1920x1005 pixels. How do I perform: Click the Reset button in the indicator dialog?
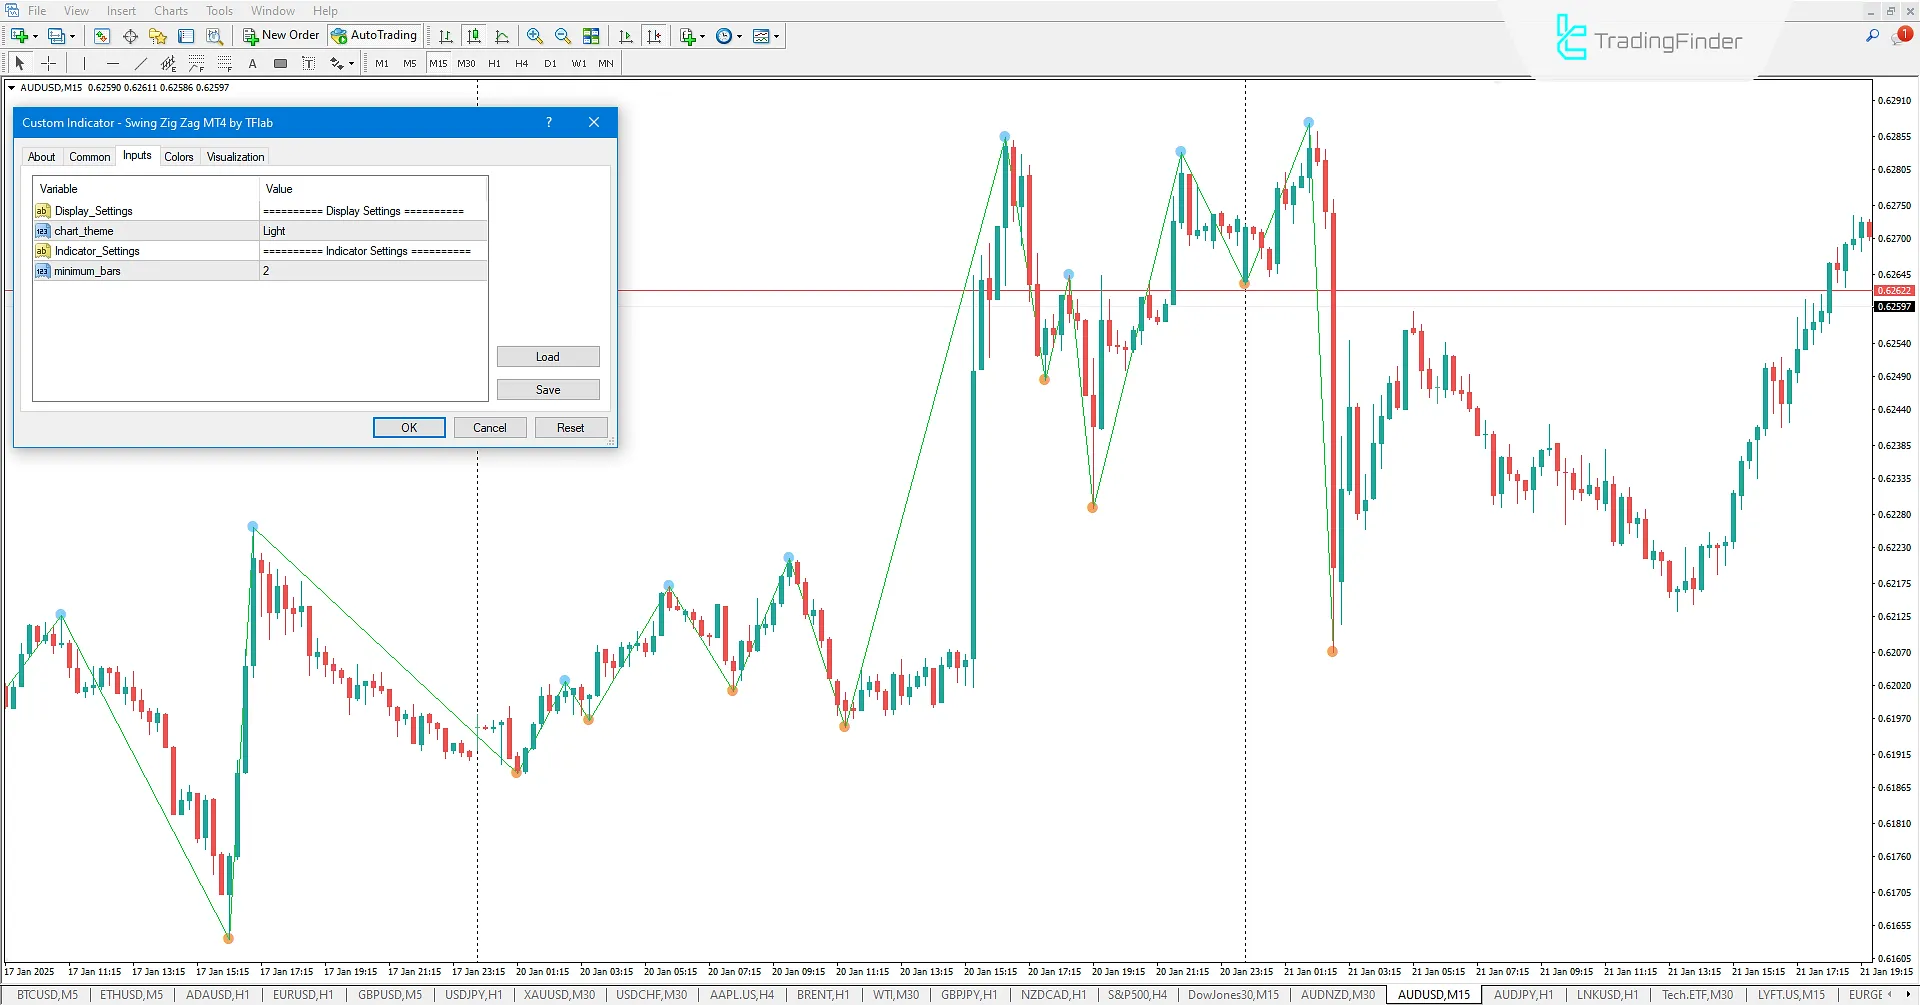click(571, 427)
